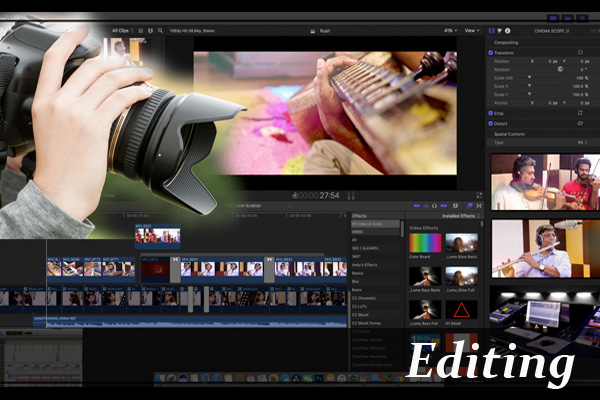The image size is (600, 400).
Task: Select the Luma Rays Full effect thumbnail
Action: click(x=425, y=309)
